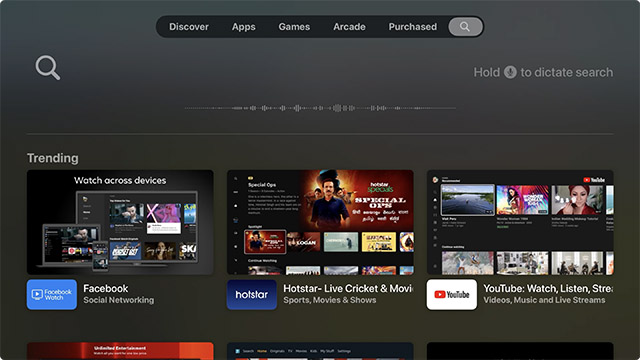Click the 'Hold to dictate search' hint
Viewport: 640px width, 360px height.
[x=543, y=72]
